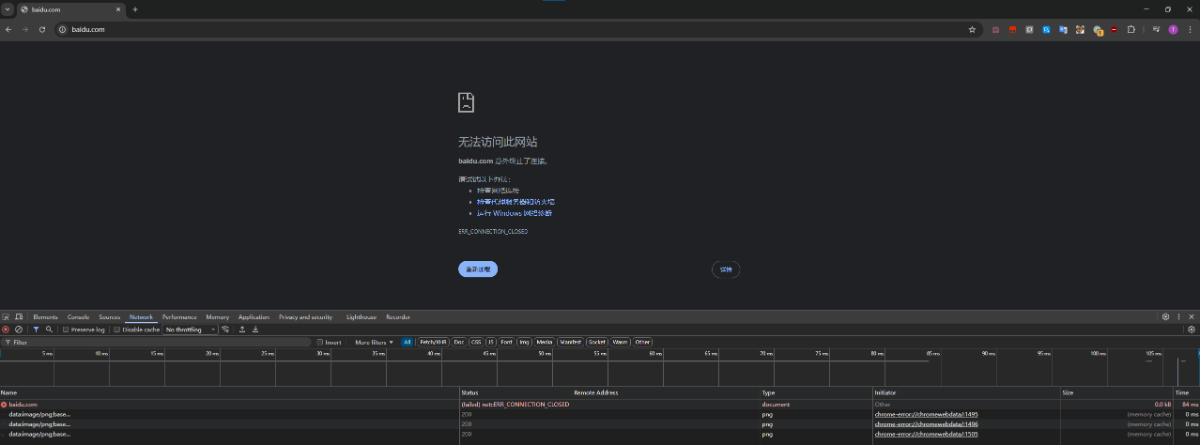Switch to the Console tab

coord(78,317)
